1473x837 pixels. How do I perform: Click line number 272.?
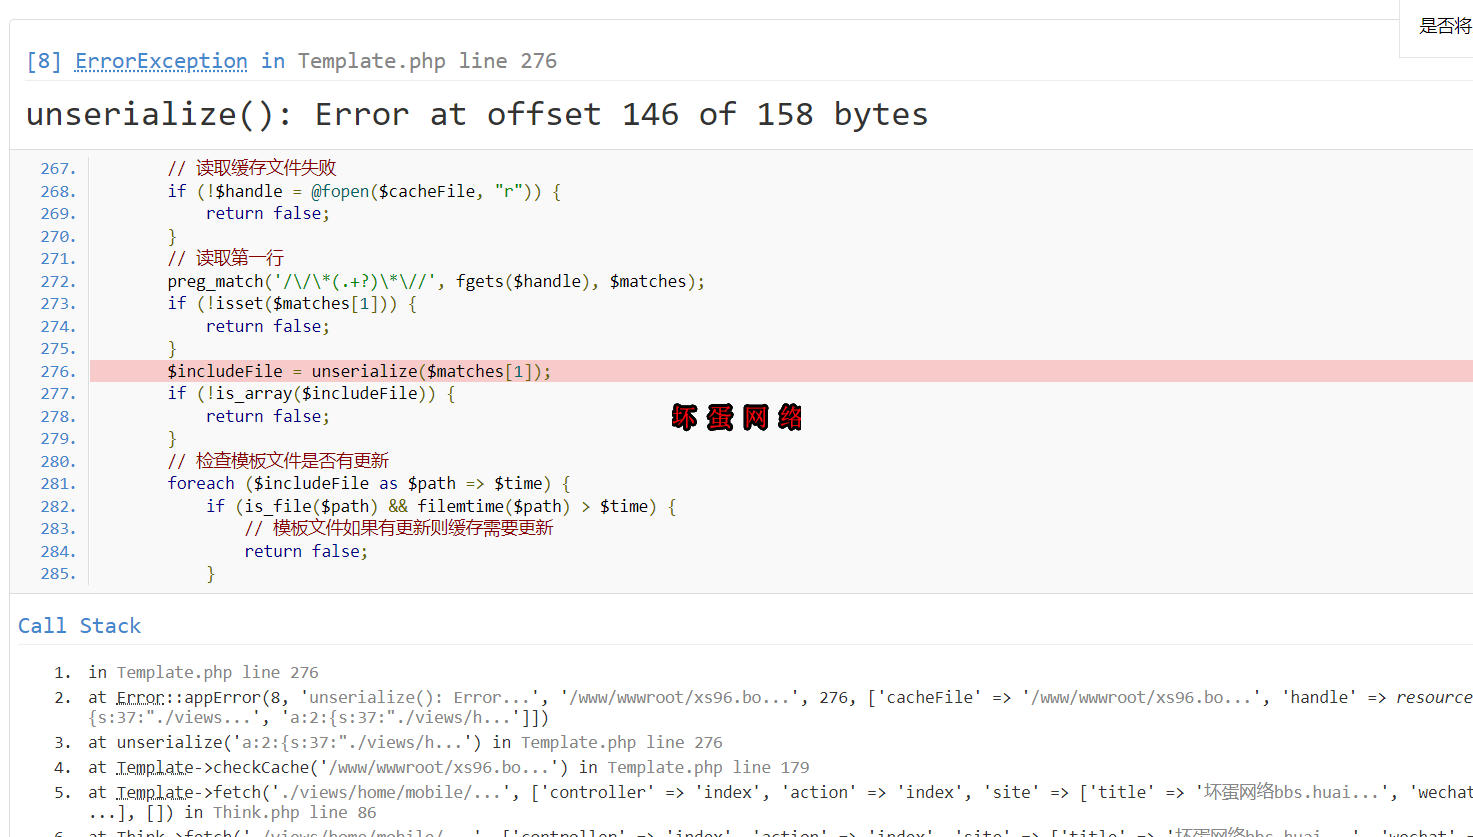click(x=58, y=281)
